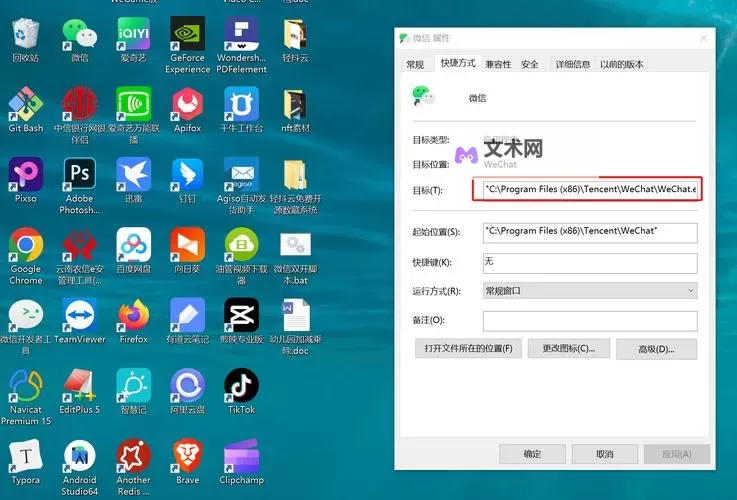Open 油管视频下载器 shortcut

[x=241, y=245]
